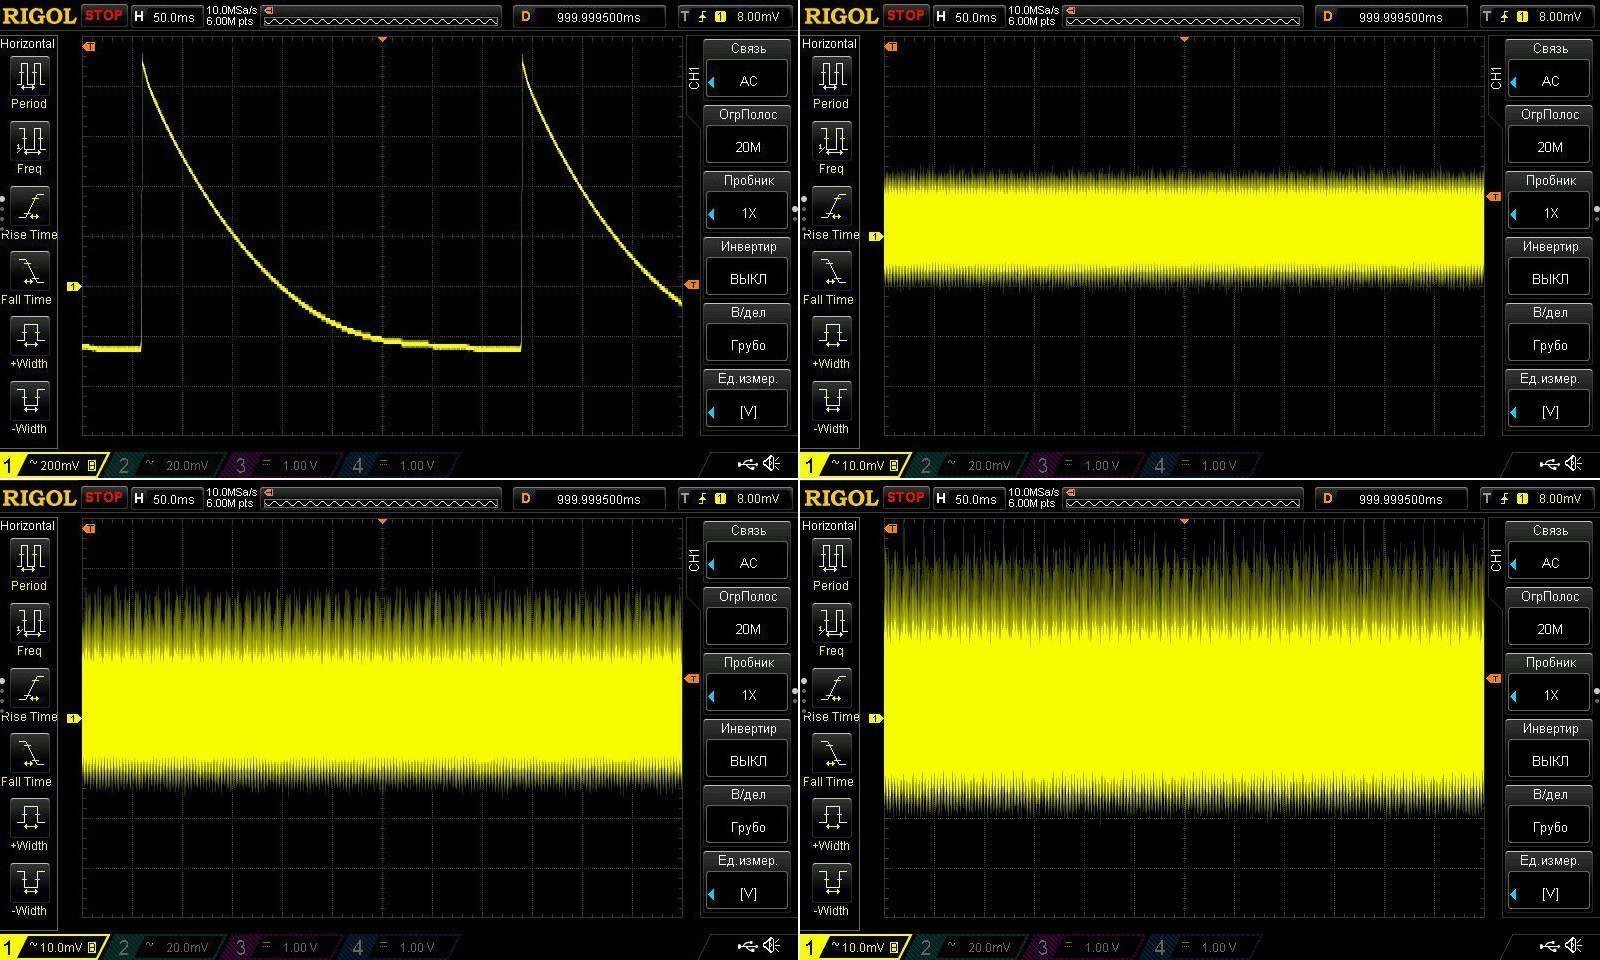
Task: Toggle В/дел Грубо setting in top-right scope
Action: point(1549,345)
